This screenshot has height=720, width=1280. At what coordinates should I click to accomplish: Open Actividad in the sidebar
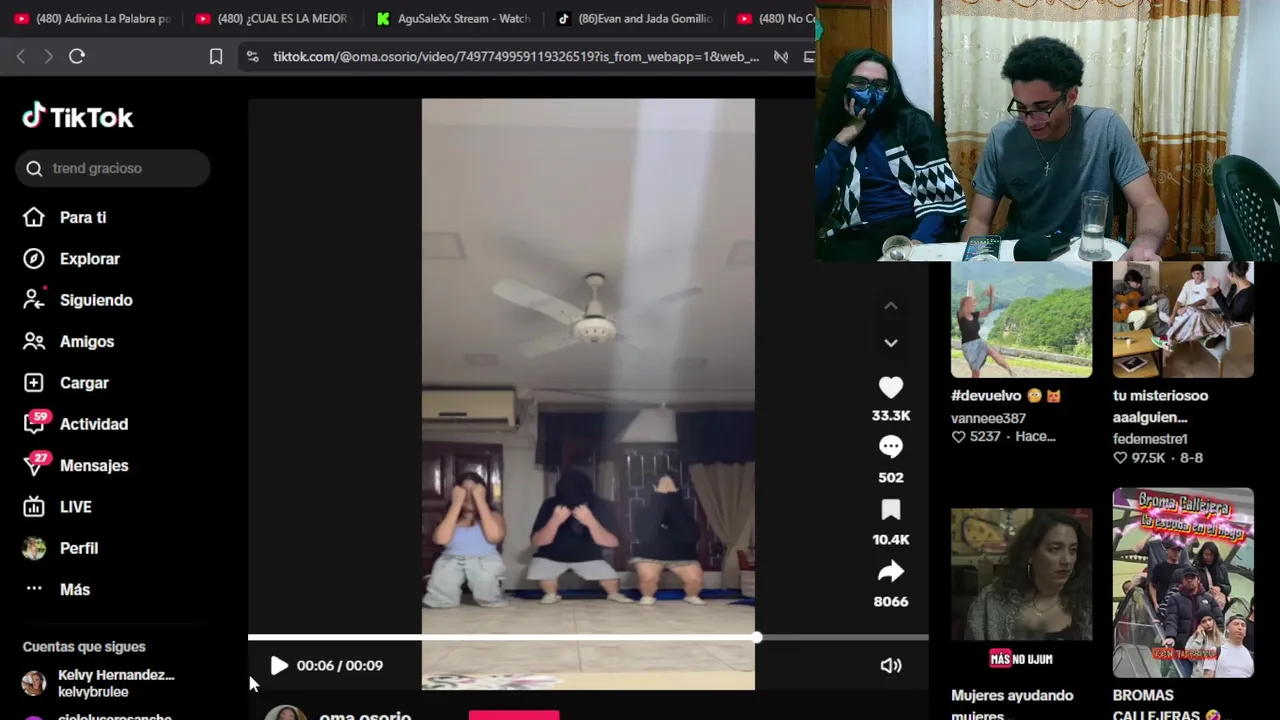[x=94, y=424]
